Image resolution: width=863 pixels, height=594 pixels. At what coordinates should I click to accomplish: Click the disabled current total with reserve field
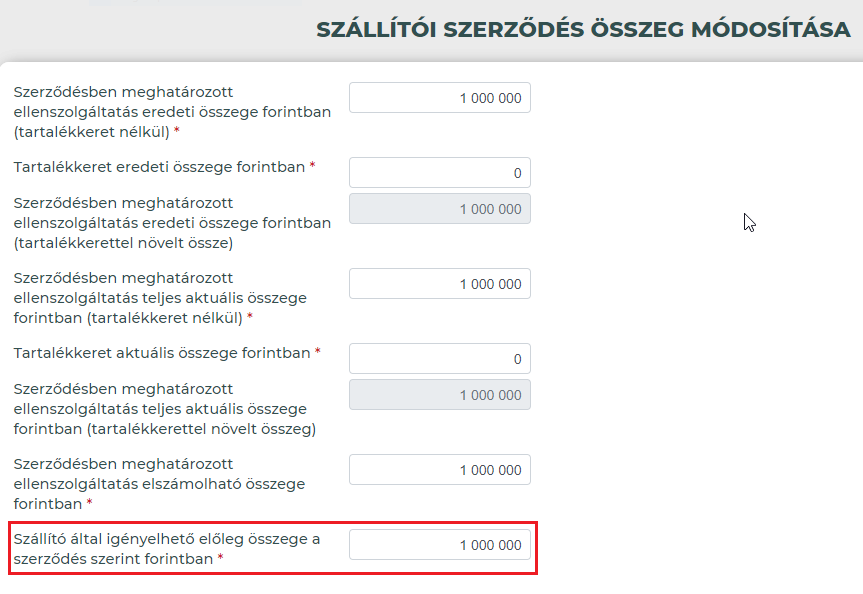[440, 395]
